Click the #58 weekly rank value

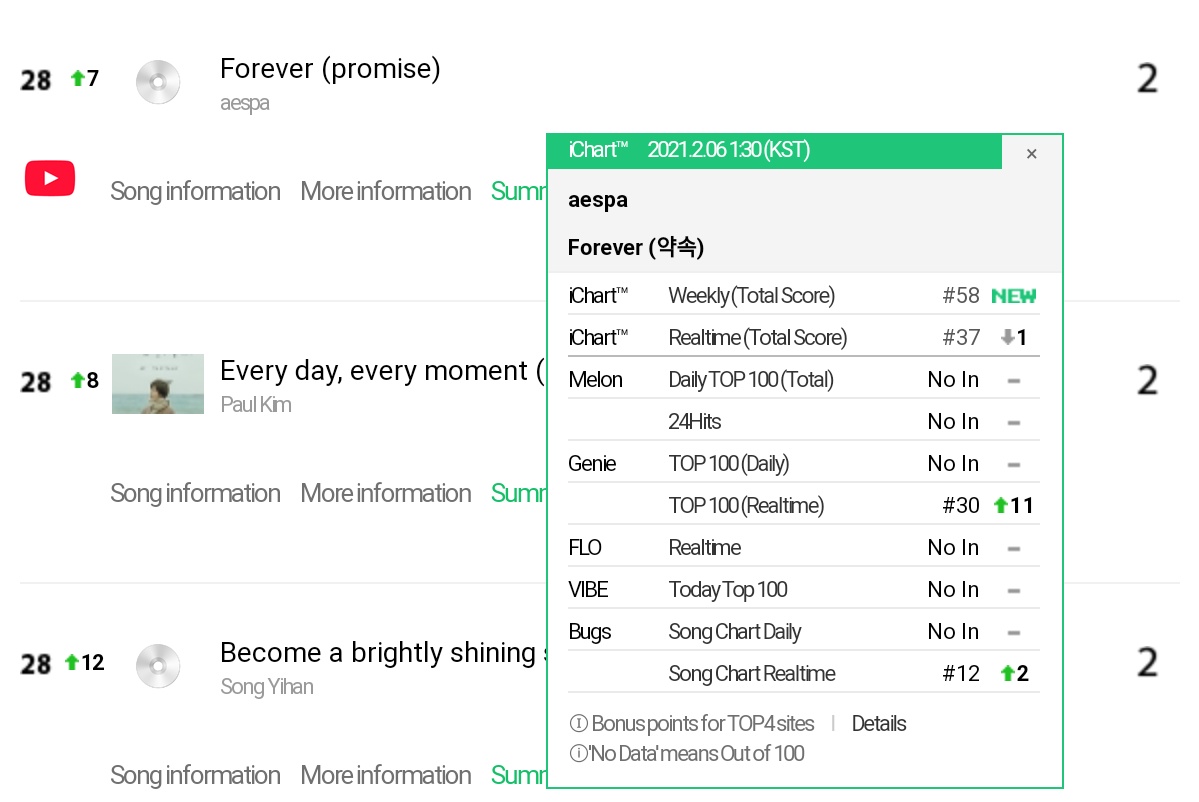(960, 295)
